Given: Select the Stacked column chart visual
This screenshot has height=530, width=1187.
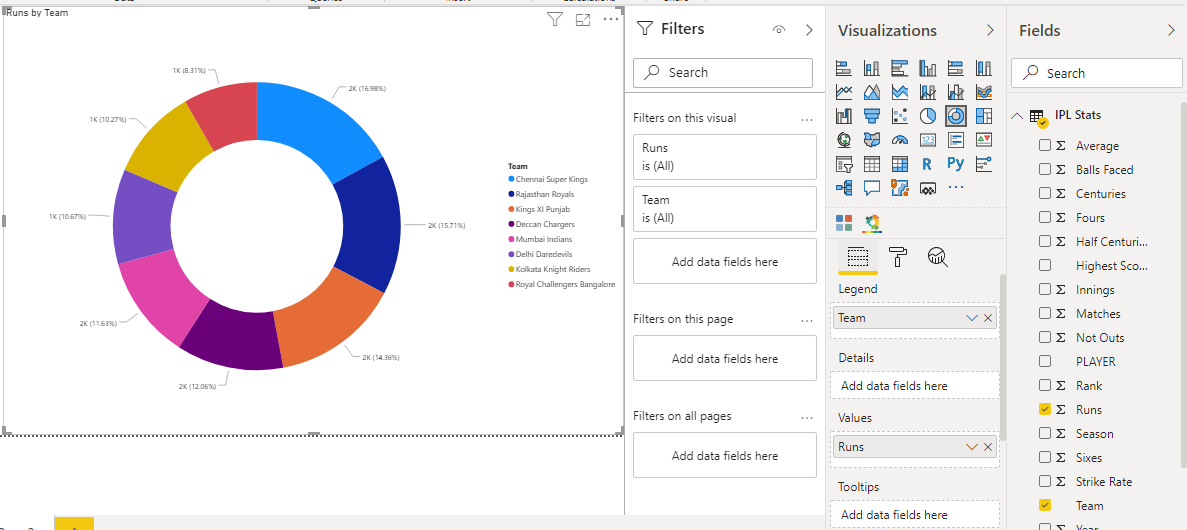Looking at the screenshot, I should (x=872, y=68).
